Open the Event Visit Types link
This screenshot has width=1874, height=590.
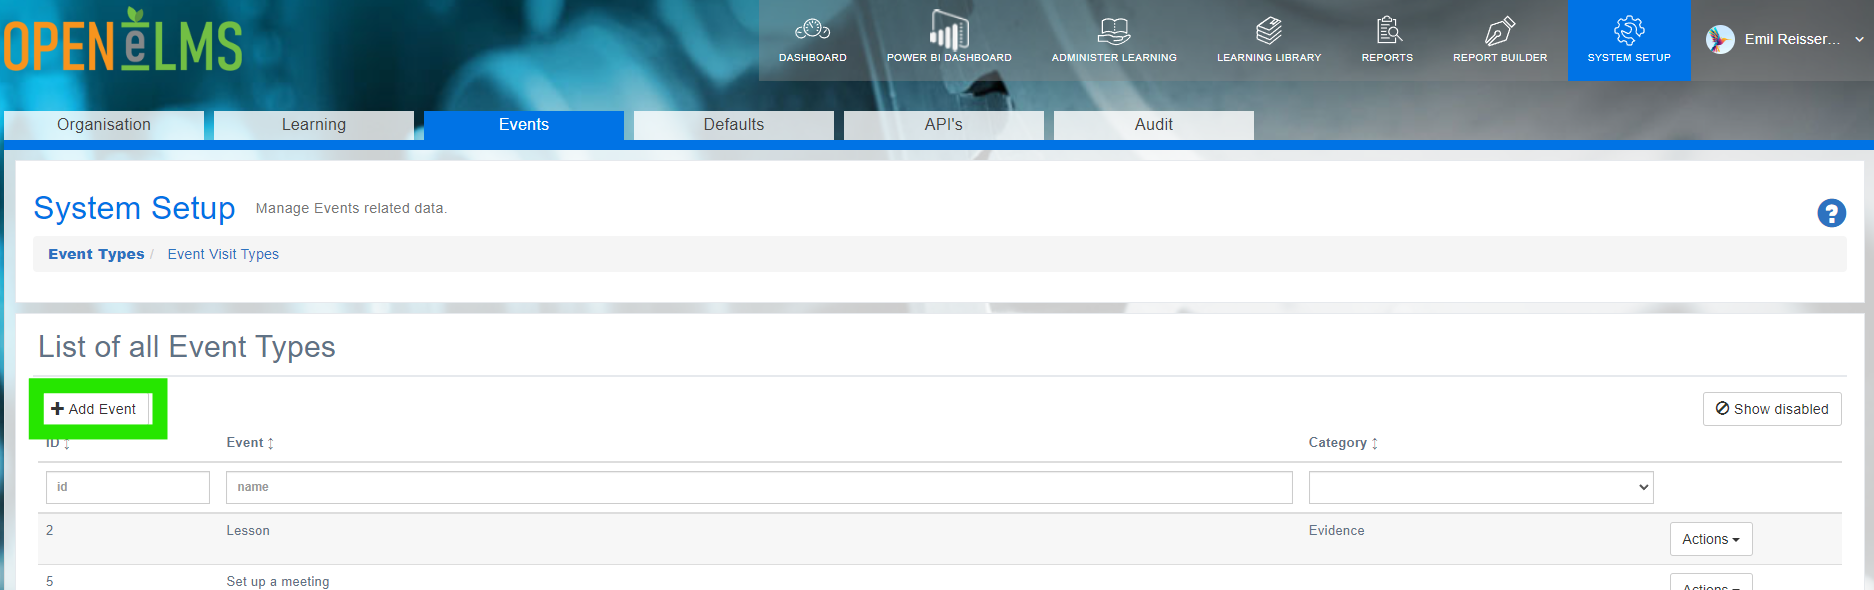(223, 254)
